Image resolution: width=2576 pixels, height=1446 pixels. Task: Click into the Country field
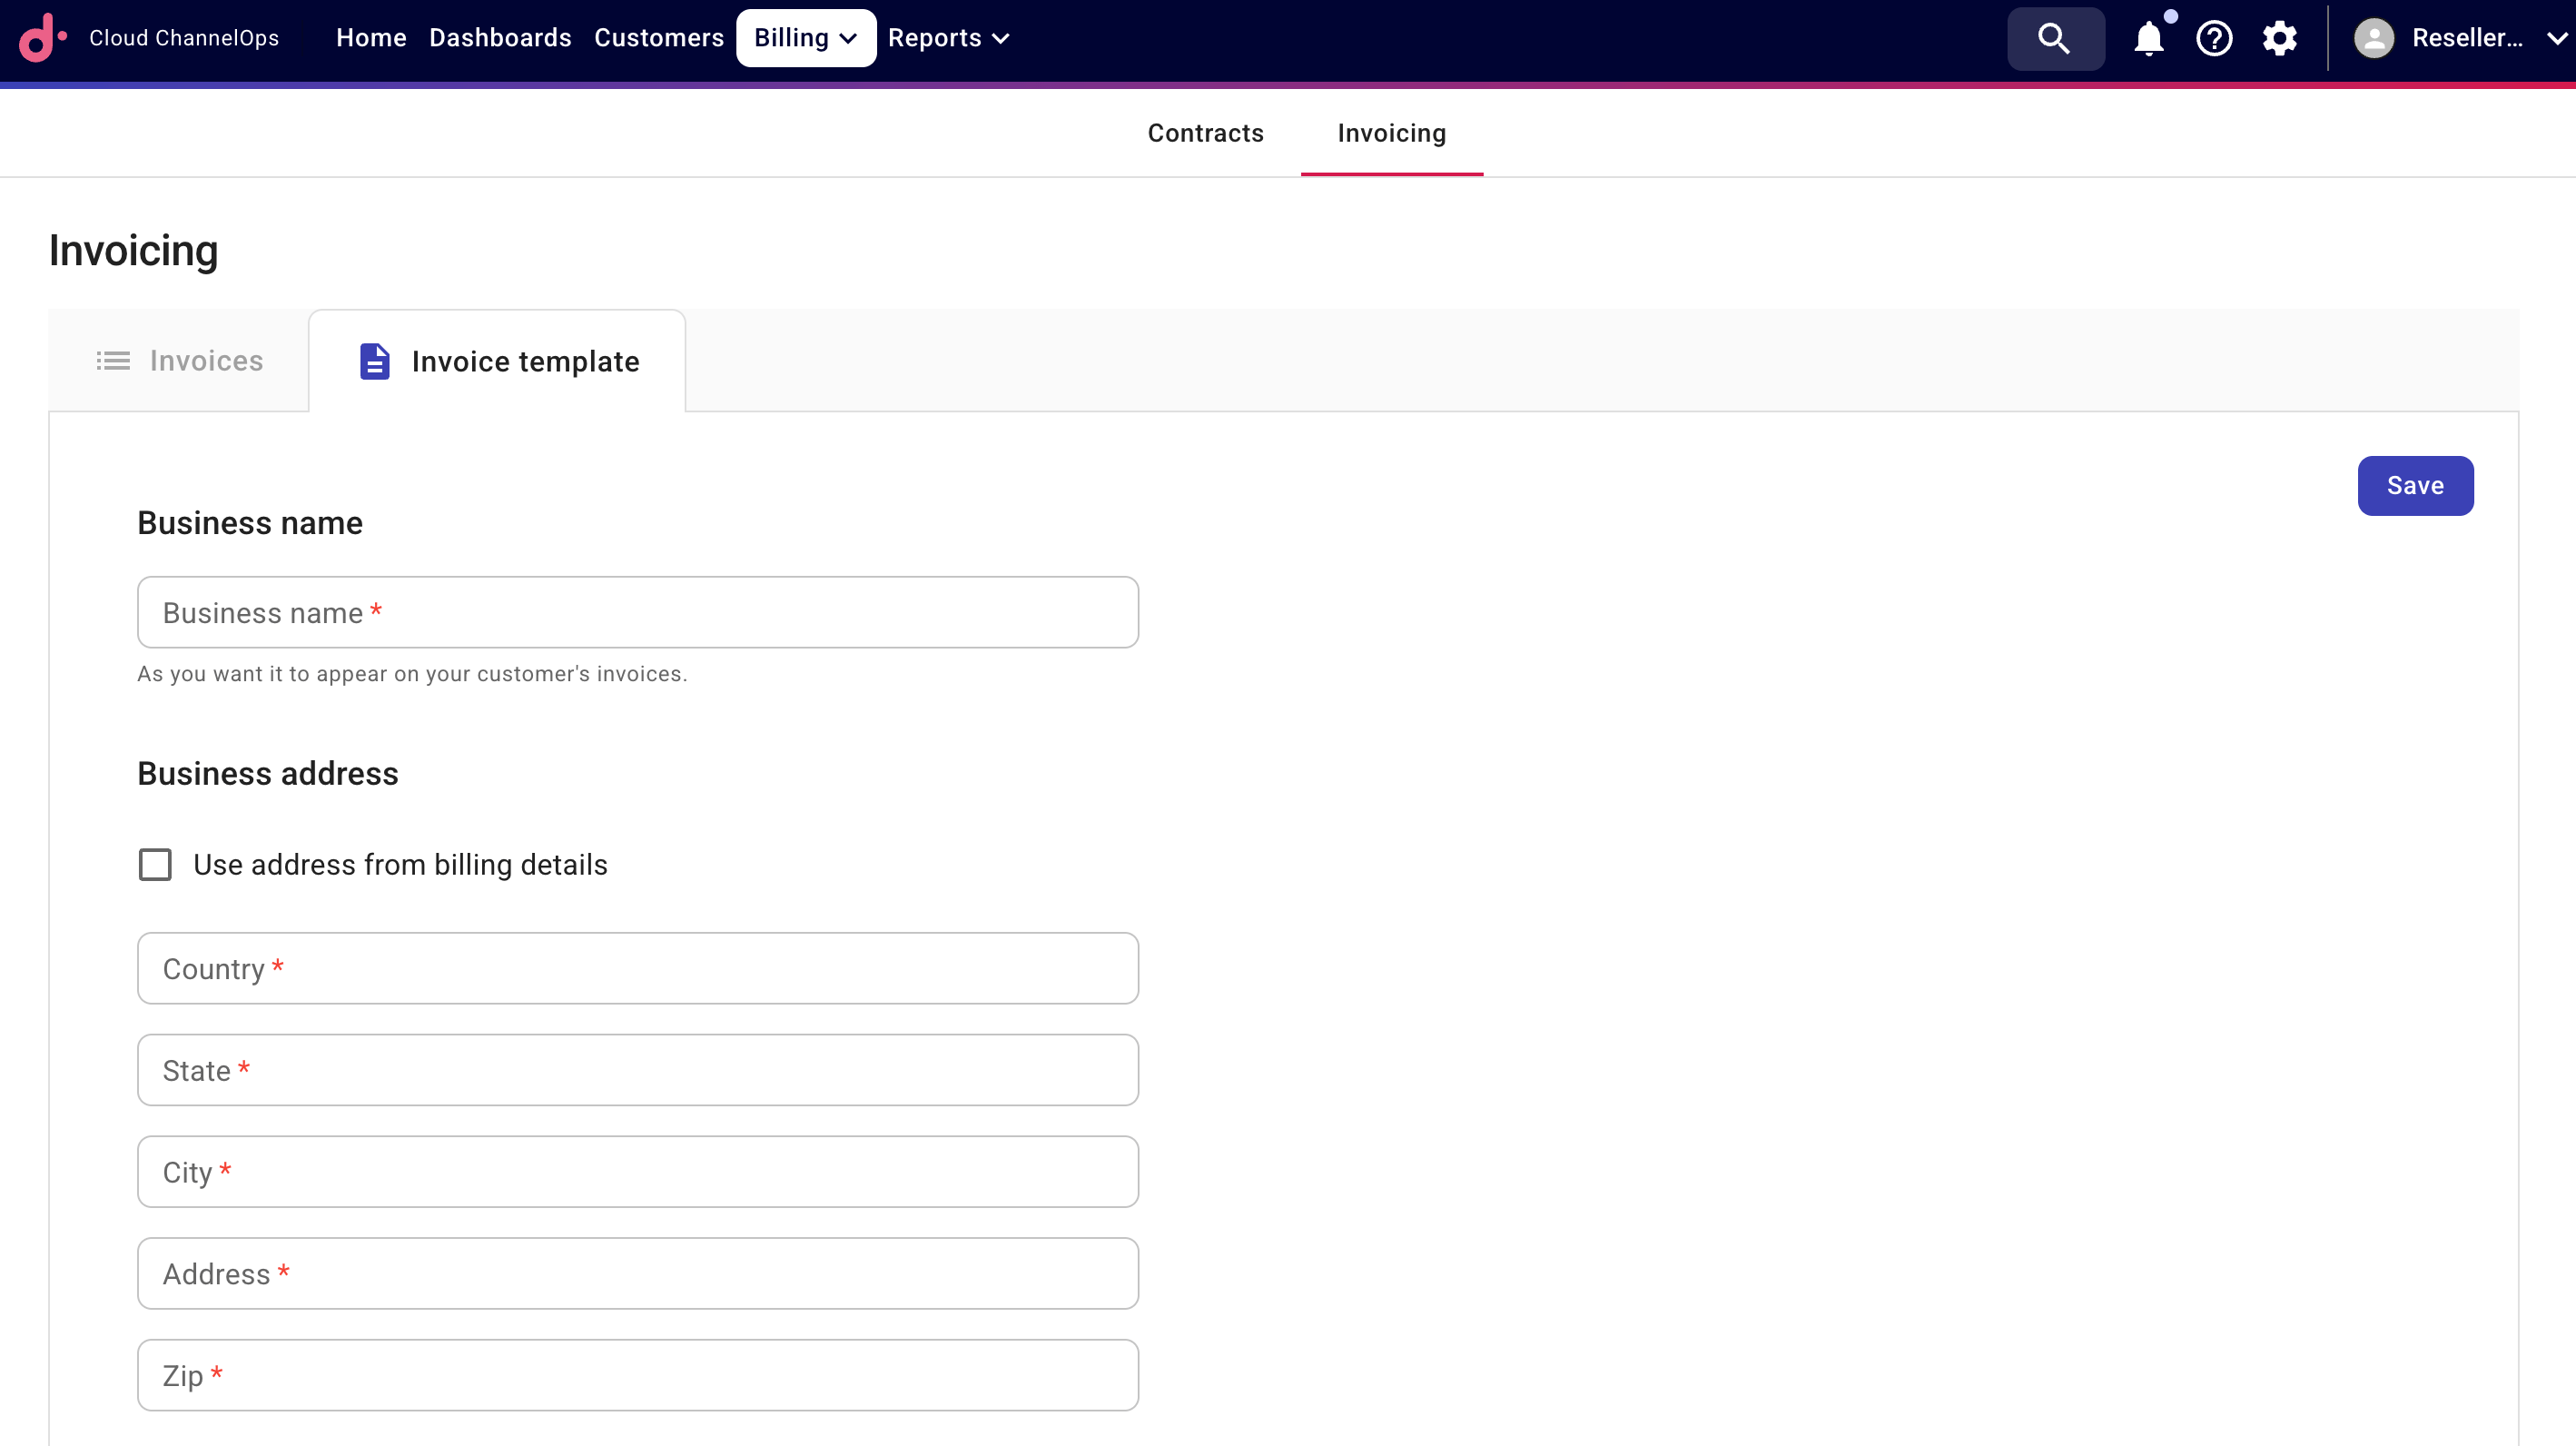pyautogui.click(x=637, y=968)
